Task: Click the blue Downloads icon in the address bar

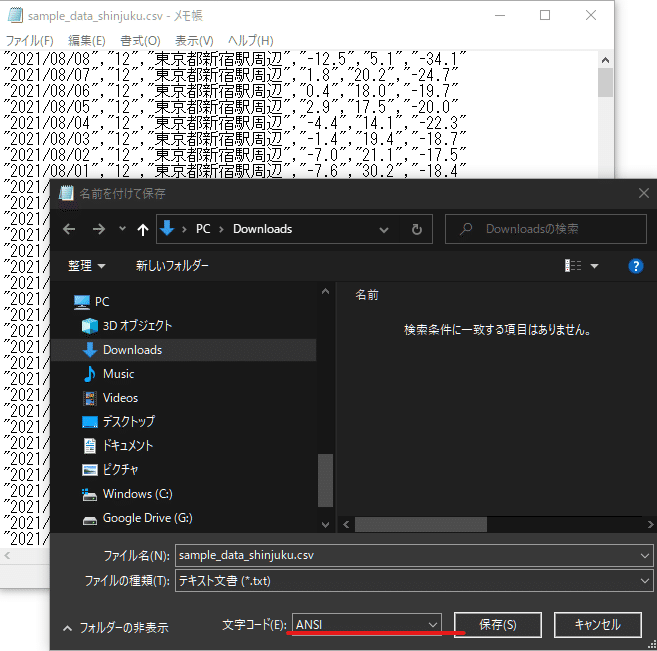Action: (x=167, y=228)
